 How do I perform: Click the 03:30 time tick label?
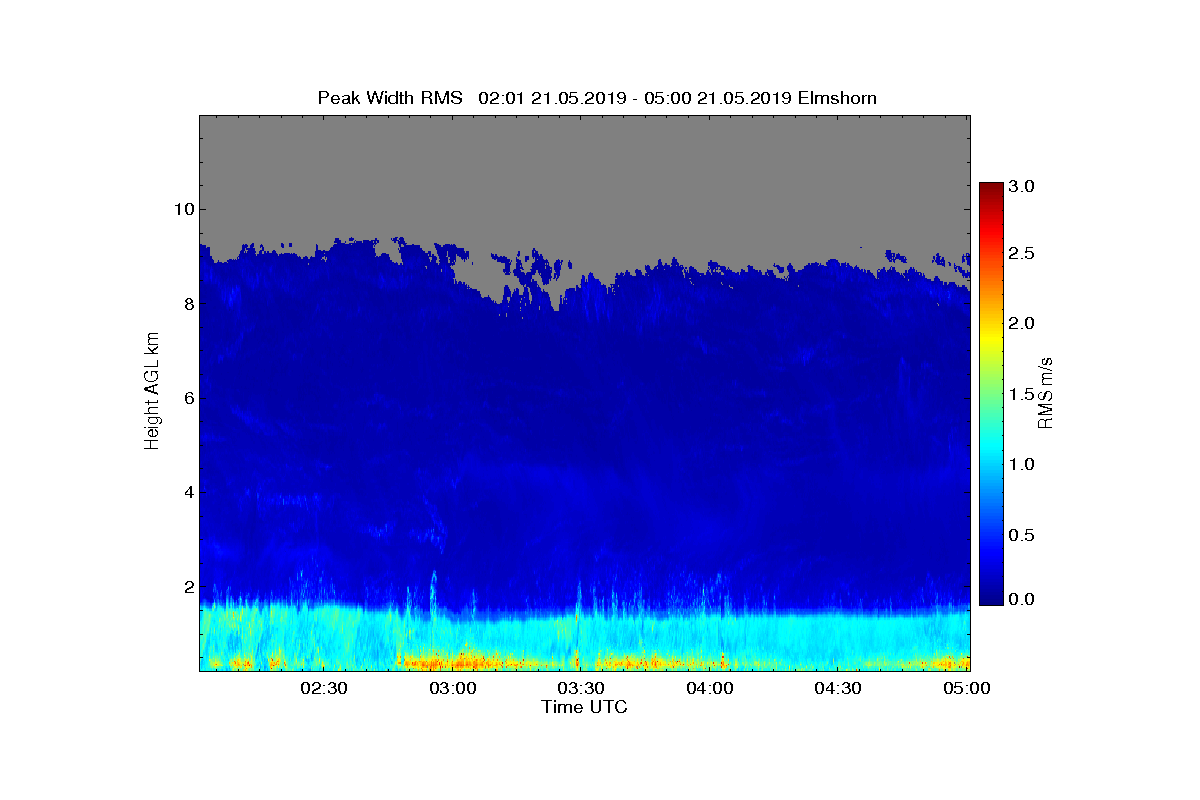(581, 689)
